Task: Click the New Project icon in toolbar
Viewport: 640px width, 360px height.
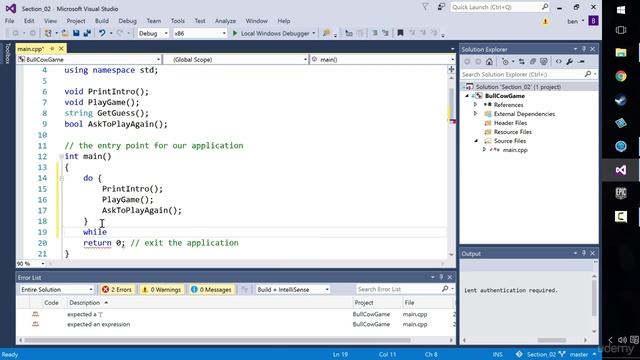Action: tap(48, 33)
